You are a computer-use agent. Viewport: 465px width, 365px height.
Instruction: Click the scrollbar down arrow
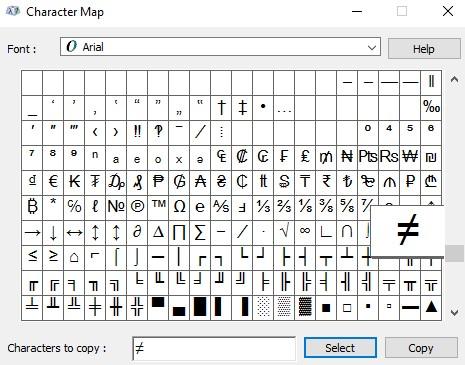(x=454, y=312)
